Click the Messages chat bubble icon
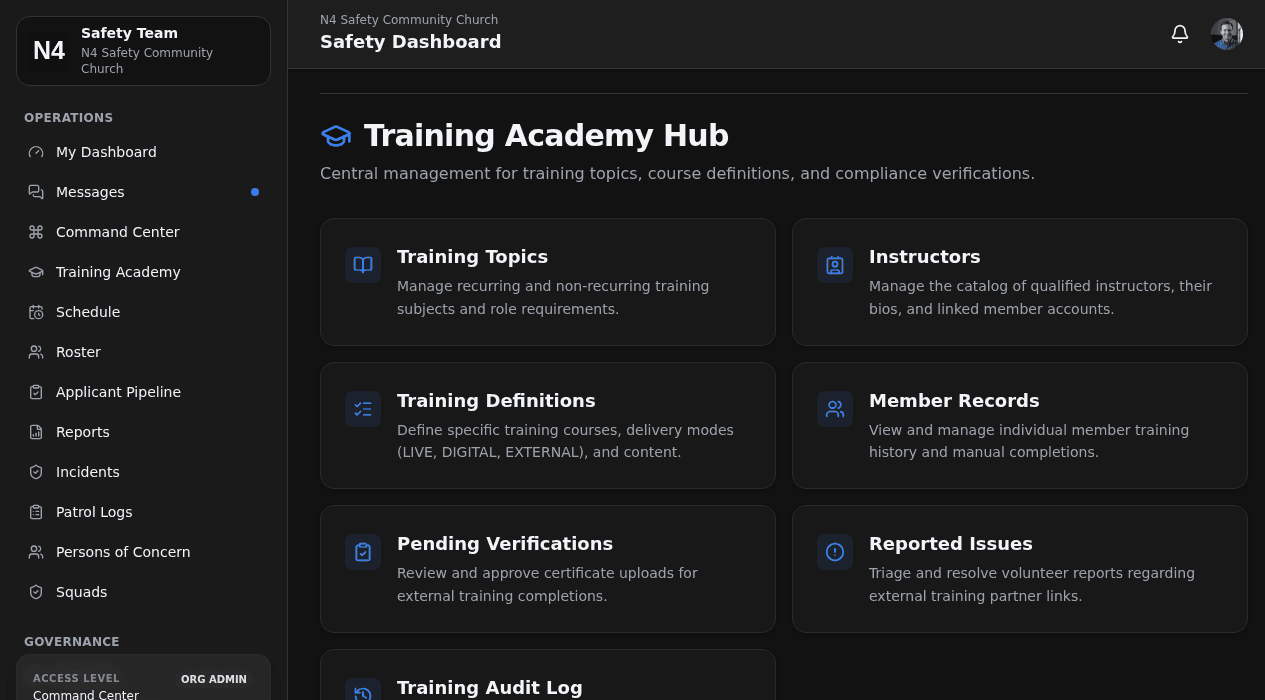 coord(36,192)
